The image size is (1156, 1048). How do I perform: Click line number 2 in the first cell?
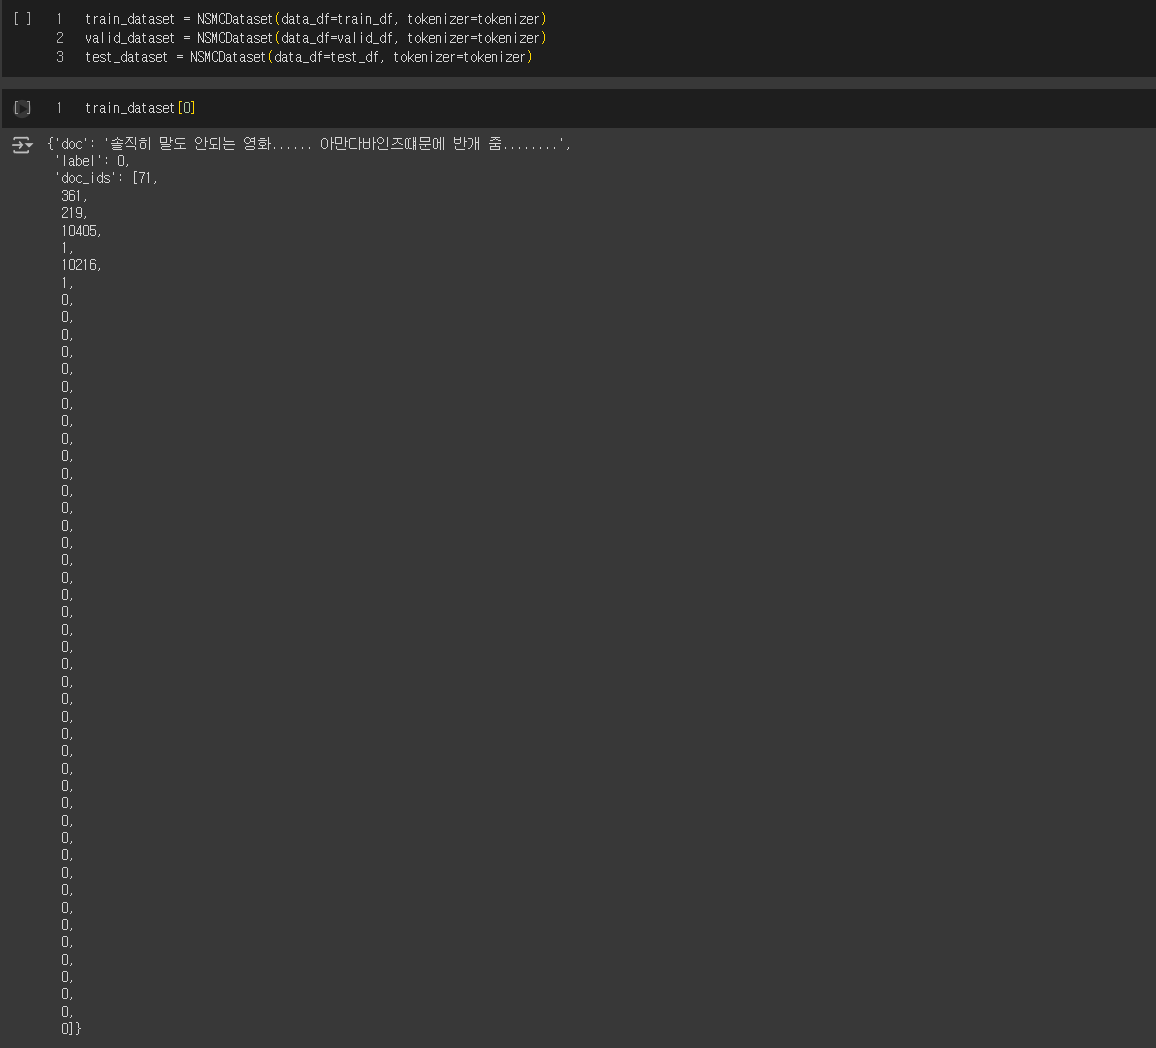point(60,38)
